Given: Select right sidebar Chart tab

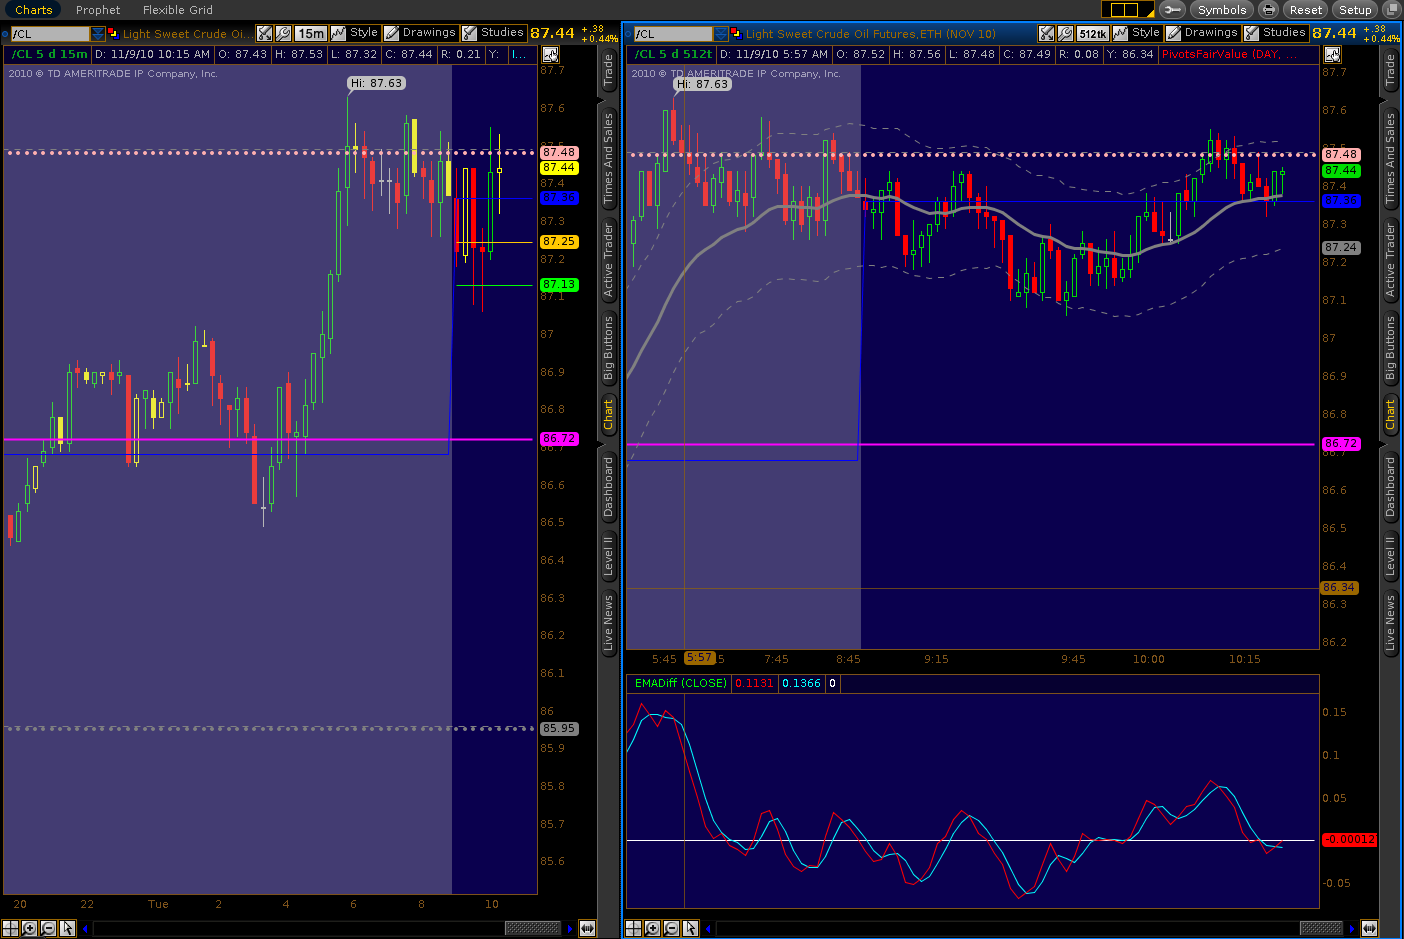Looking at the screenshot, I should coord(1390,415).
